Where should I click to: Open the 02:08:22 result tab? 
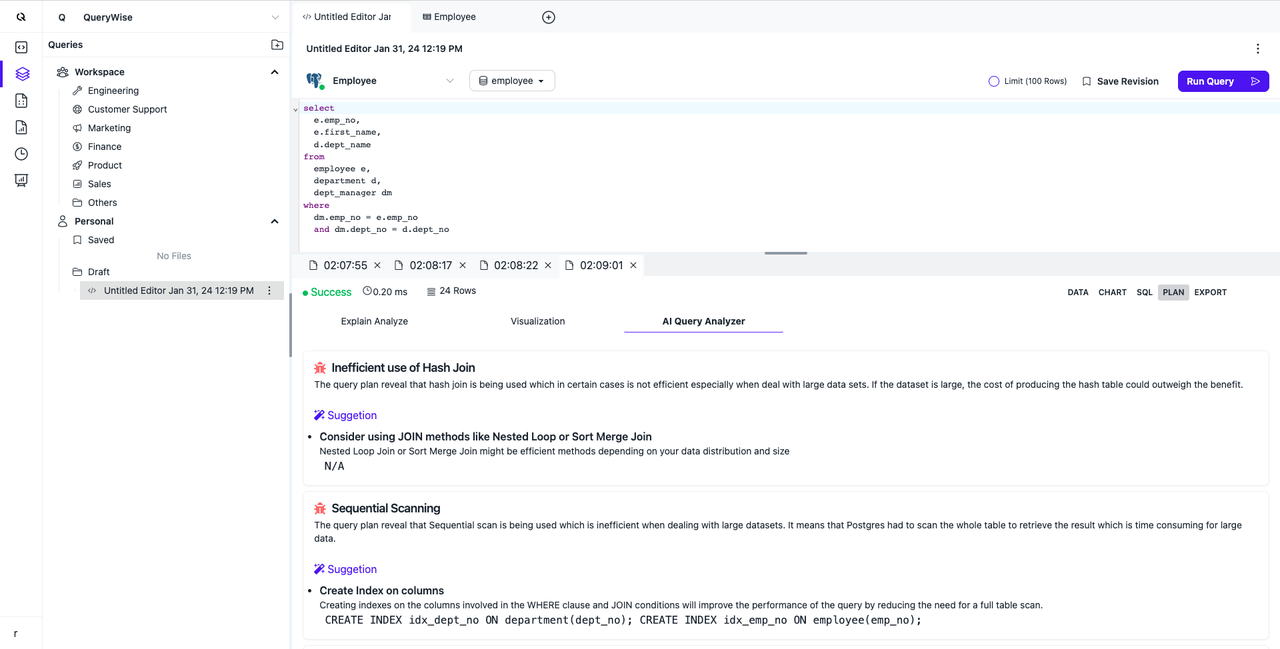[516, 266]
